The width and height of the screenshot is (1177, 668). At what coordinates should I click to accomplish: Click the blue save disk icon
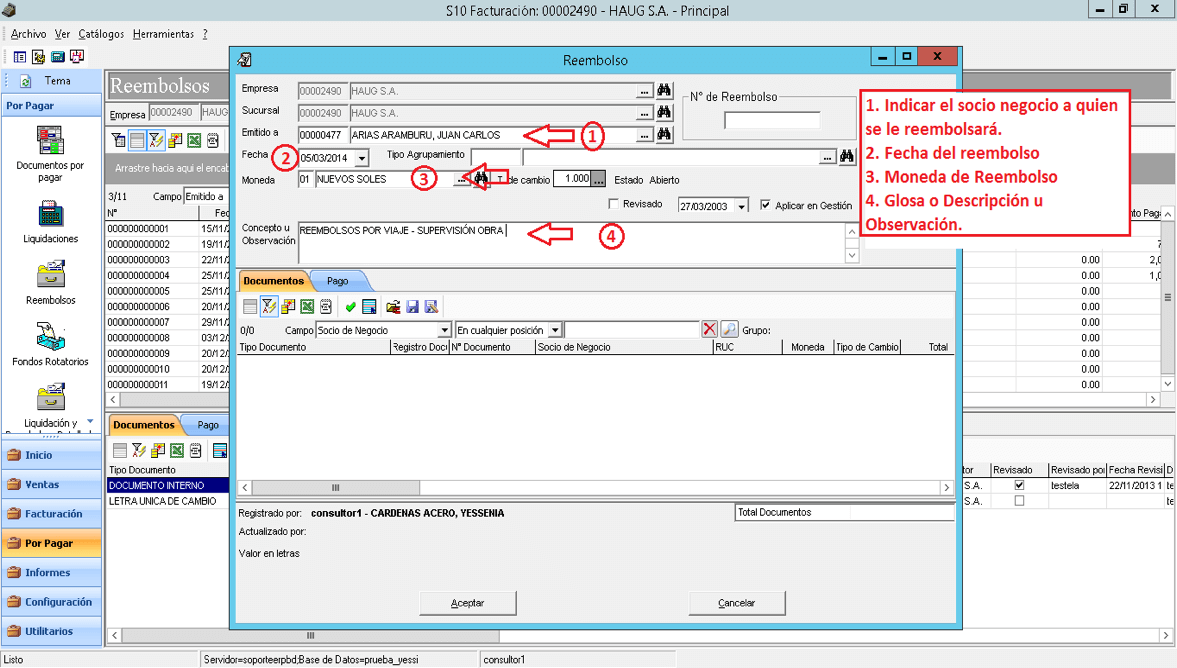click(412, 306)
